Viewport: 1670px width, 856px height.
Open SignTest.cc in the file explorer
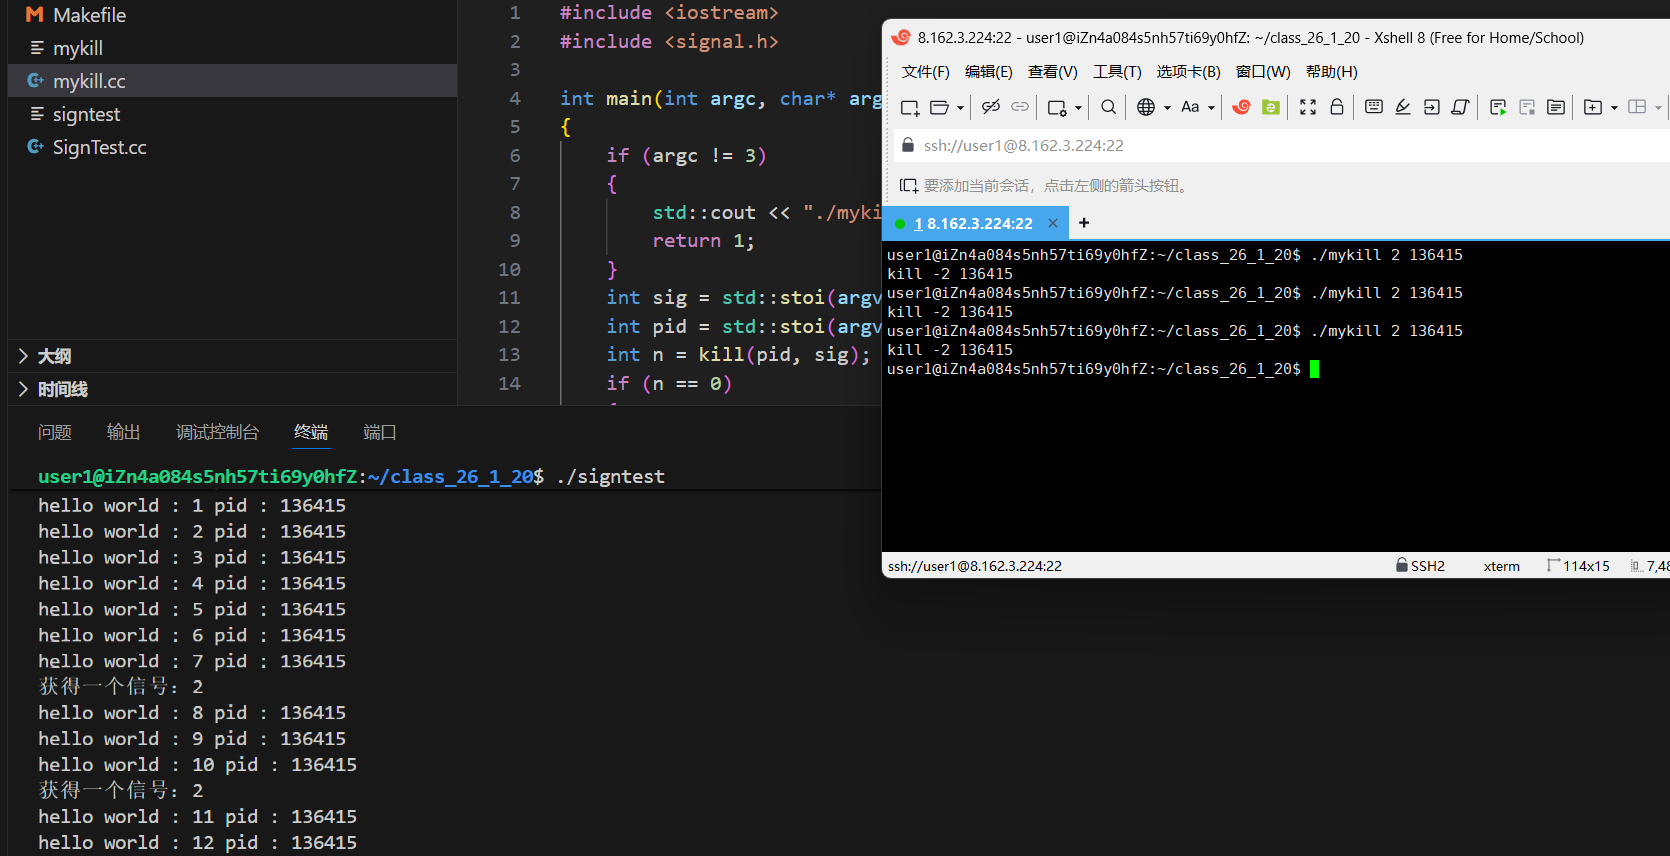click(232, 147)
